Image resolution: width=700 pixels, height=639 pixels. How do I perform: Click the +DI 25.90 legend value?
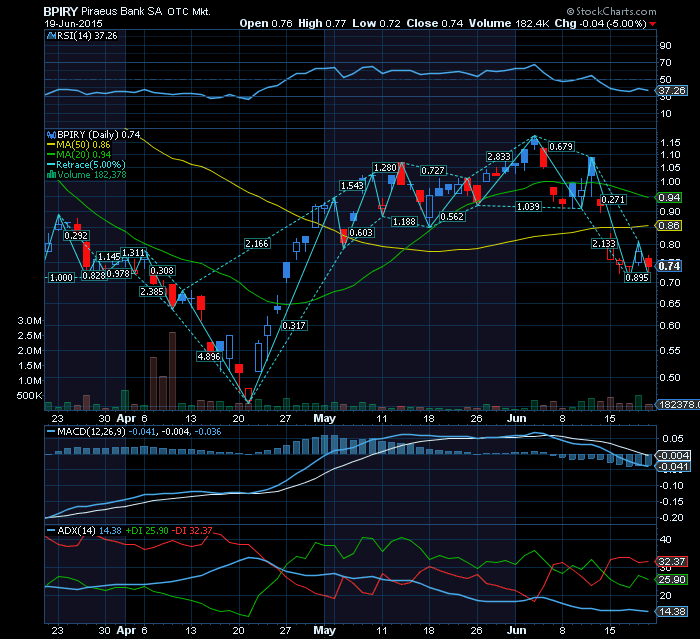147,530
